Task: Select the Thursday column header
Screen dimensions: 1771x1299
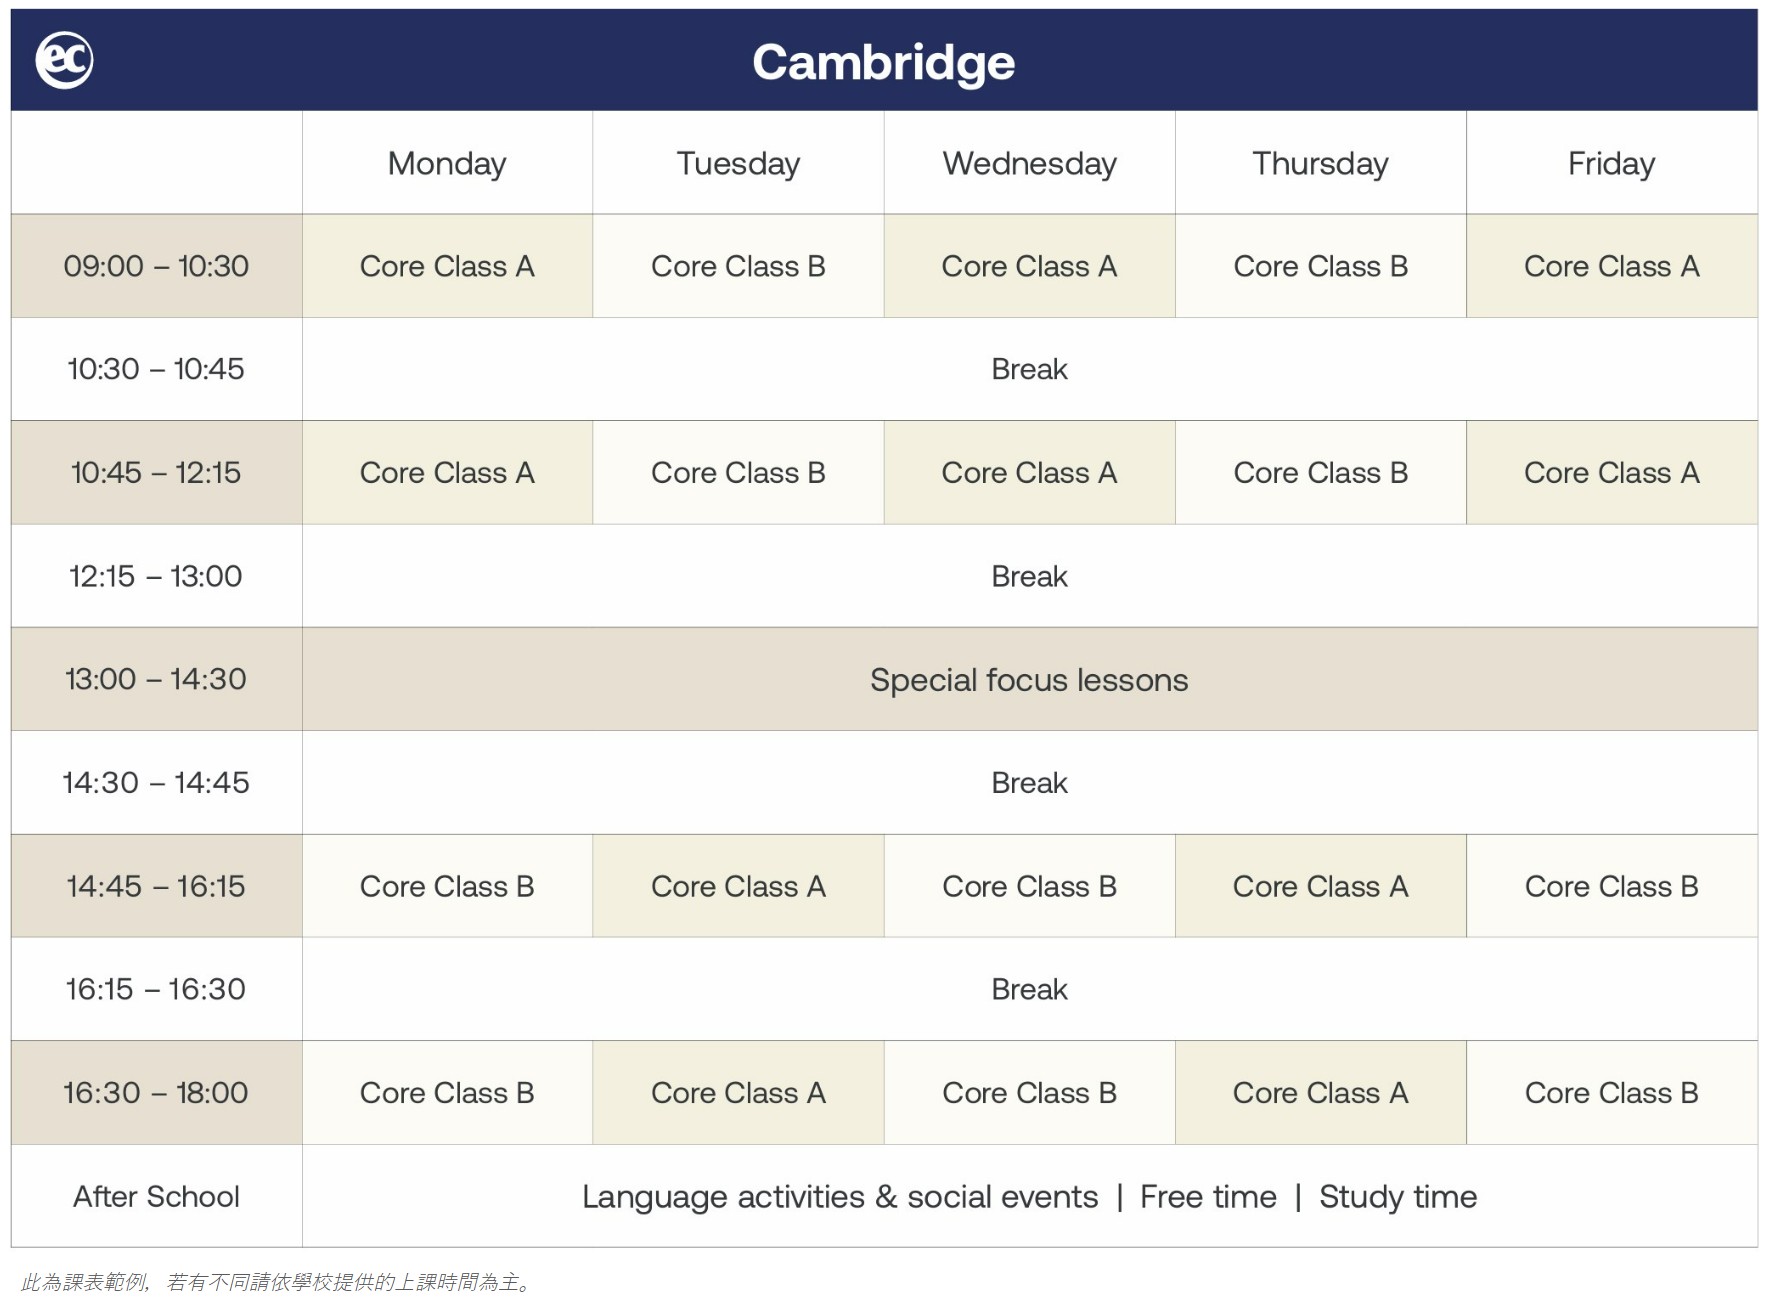Action: 1320,163
